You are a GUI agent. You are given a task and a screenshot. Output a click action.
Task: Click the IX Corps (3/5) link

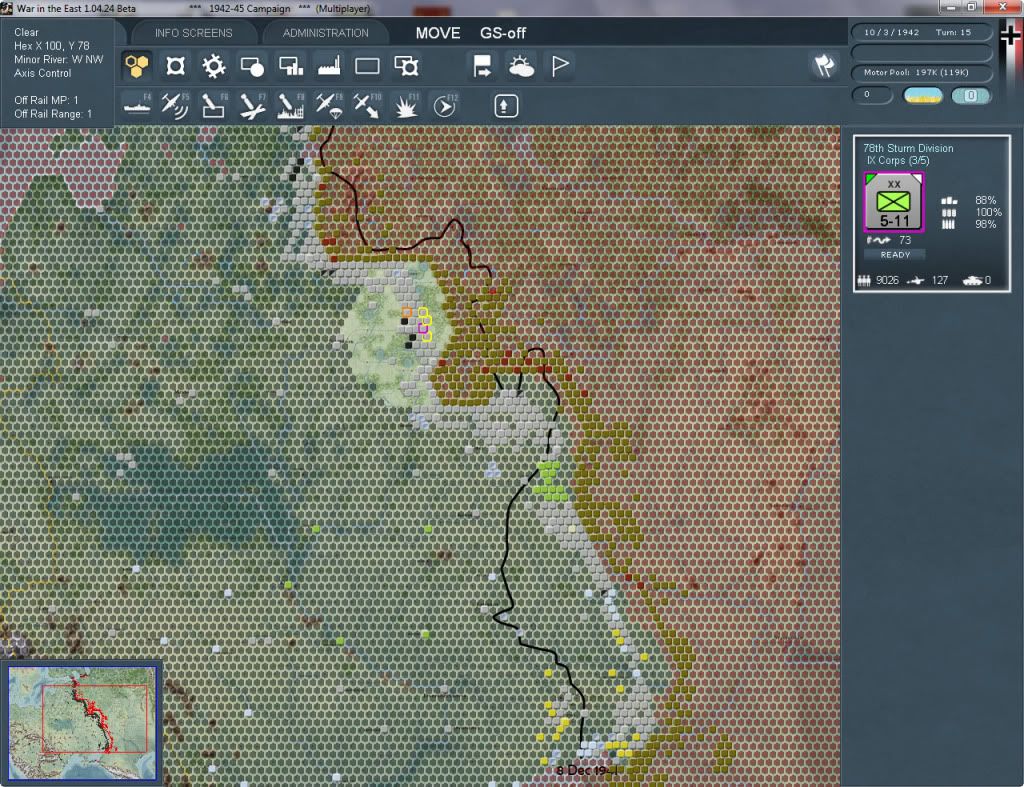[897, 161]
